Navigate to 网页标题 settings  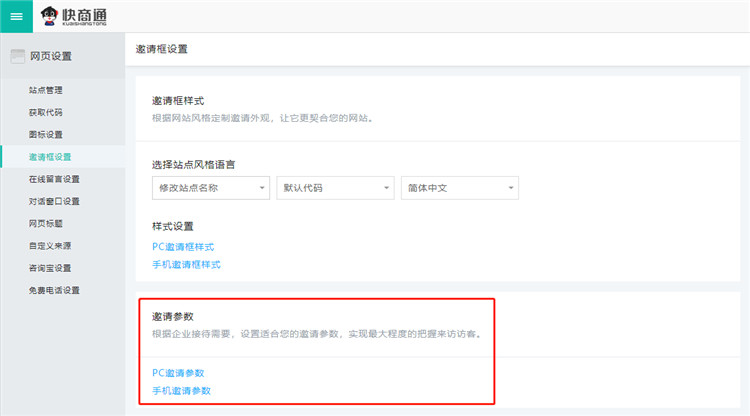pyautogui.click(x=46, y=223)
